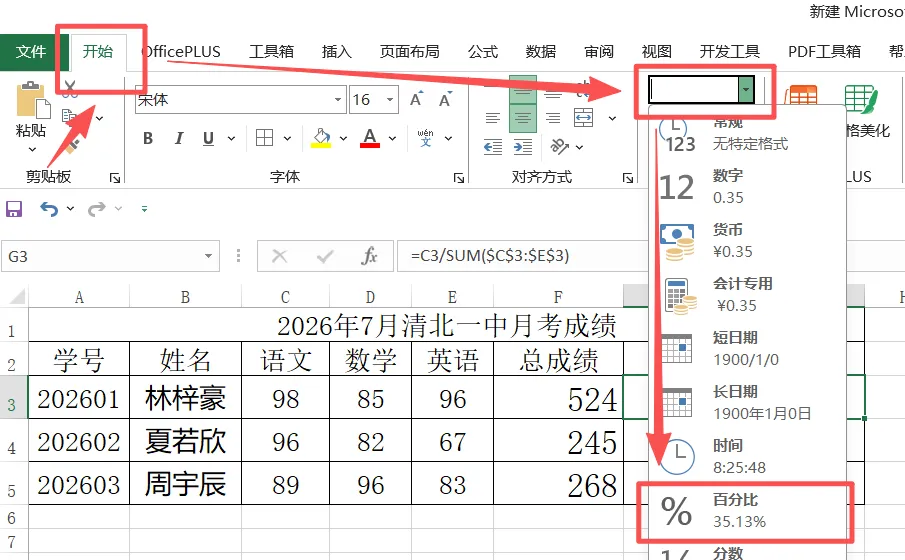
Task: Expand the Name Box dropdown for G3
Action: point(208,256)
